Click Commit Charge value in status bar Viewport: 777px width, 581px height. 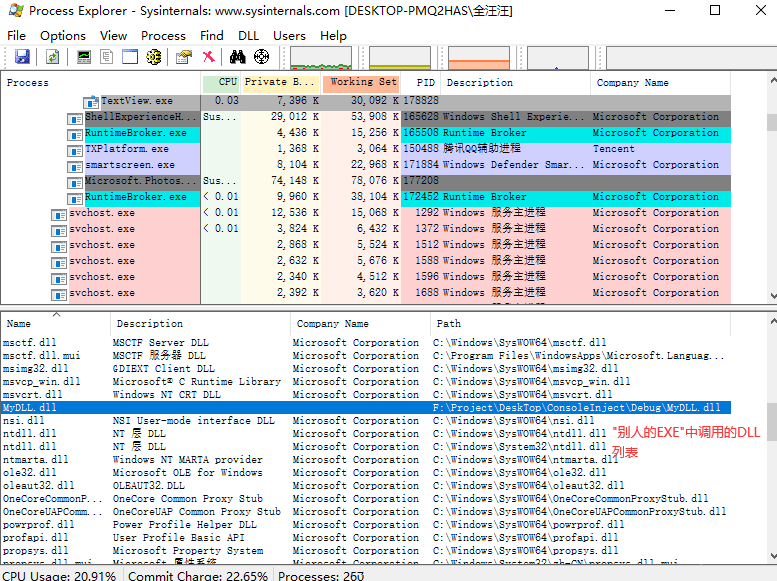click(198, 576)
